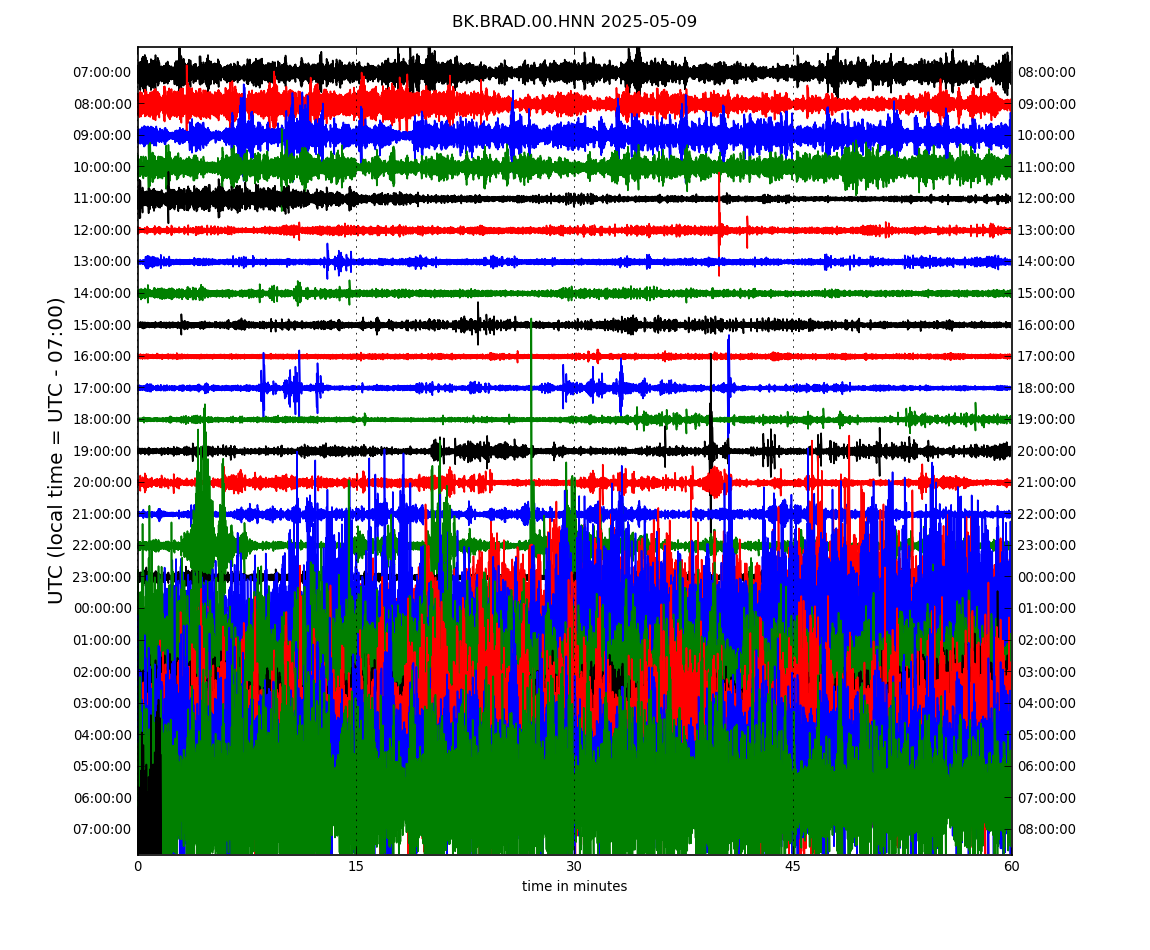The width and height of the screenshot is (1150, 950).
Task: Select 06:00:00 on the left axis
Action: coord(103,798)
